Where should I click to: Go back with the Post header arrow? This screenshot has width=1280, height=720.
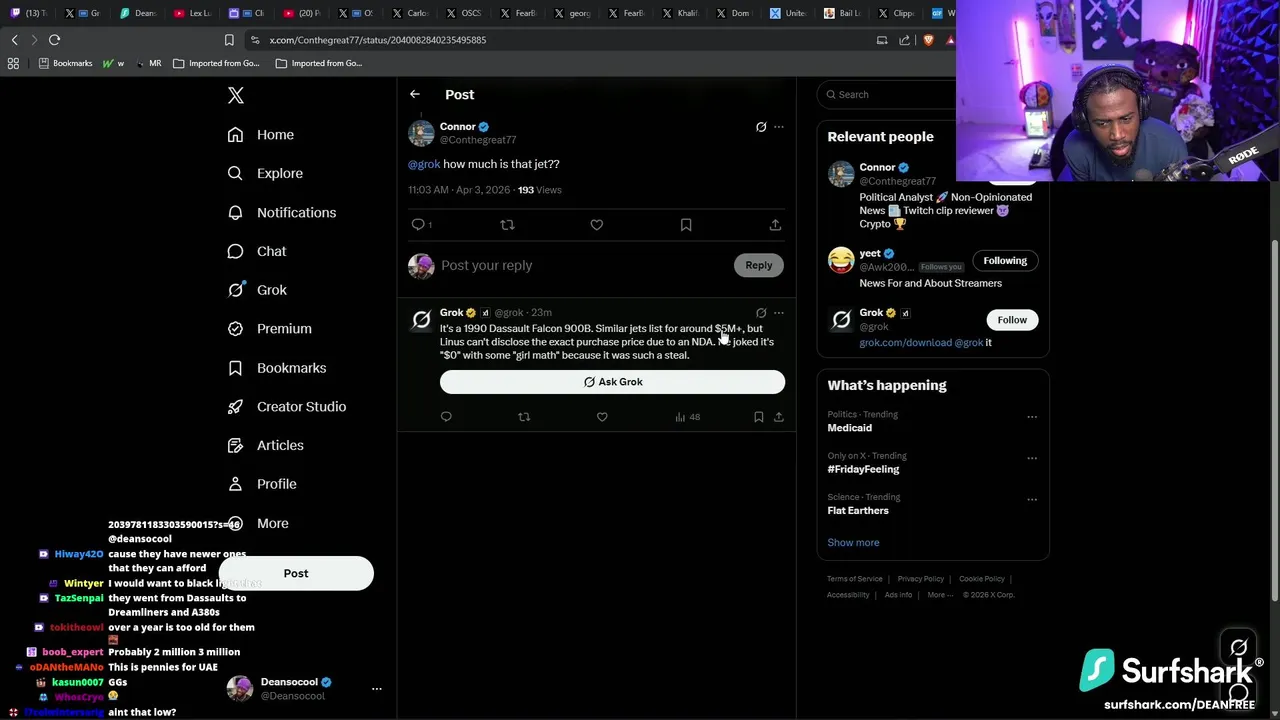[415, 94]
